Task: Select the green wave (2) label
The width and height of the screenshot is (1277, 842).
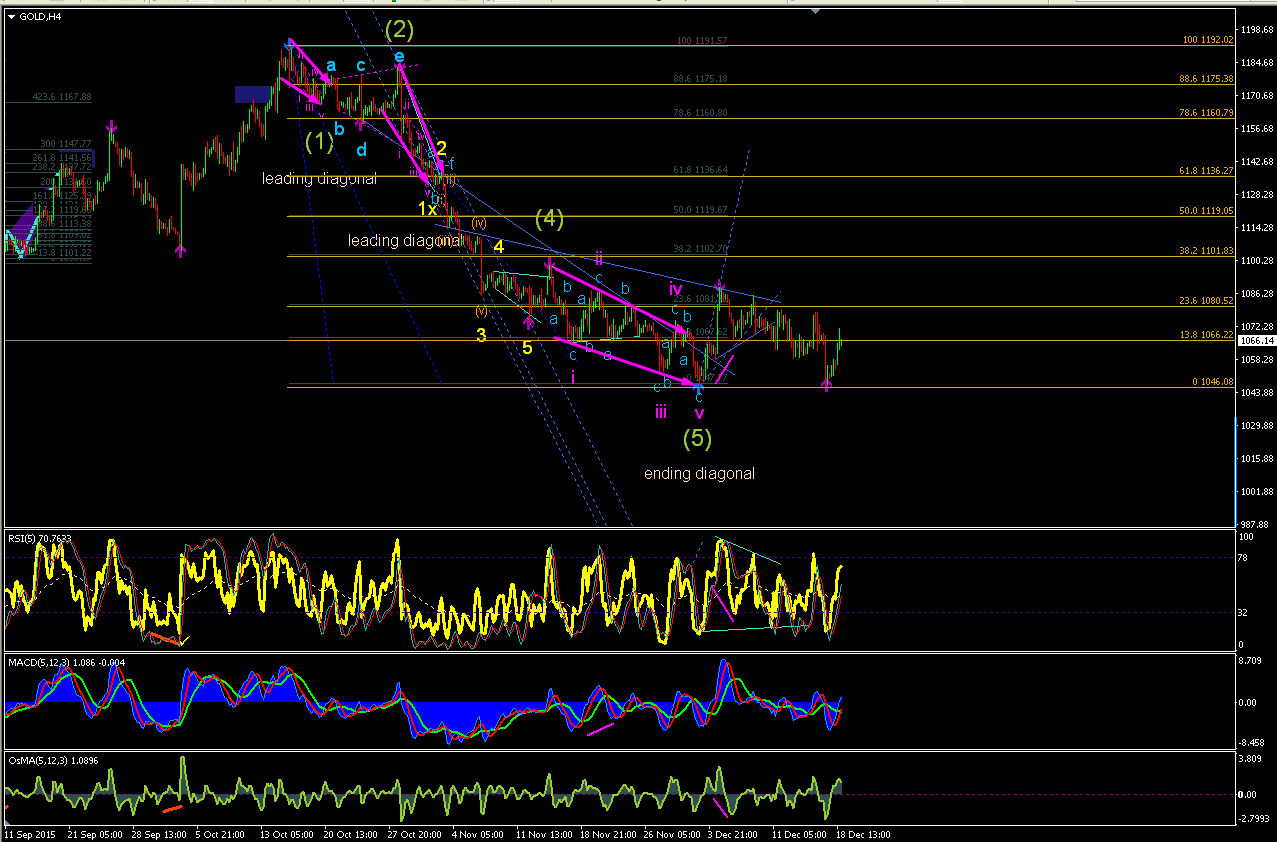Action: point(399,30)
